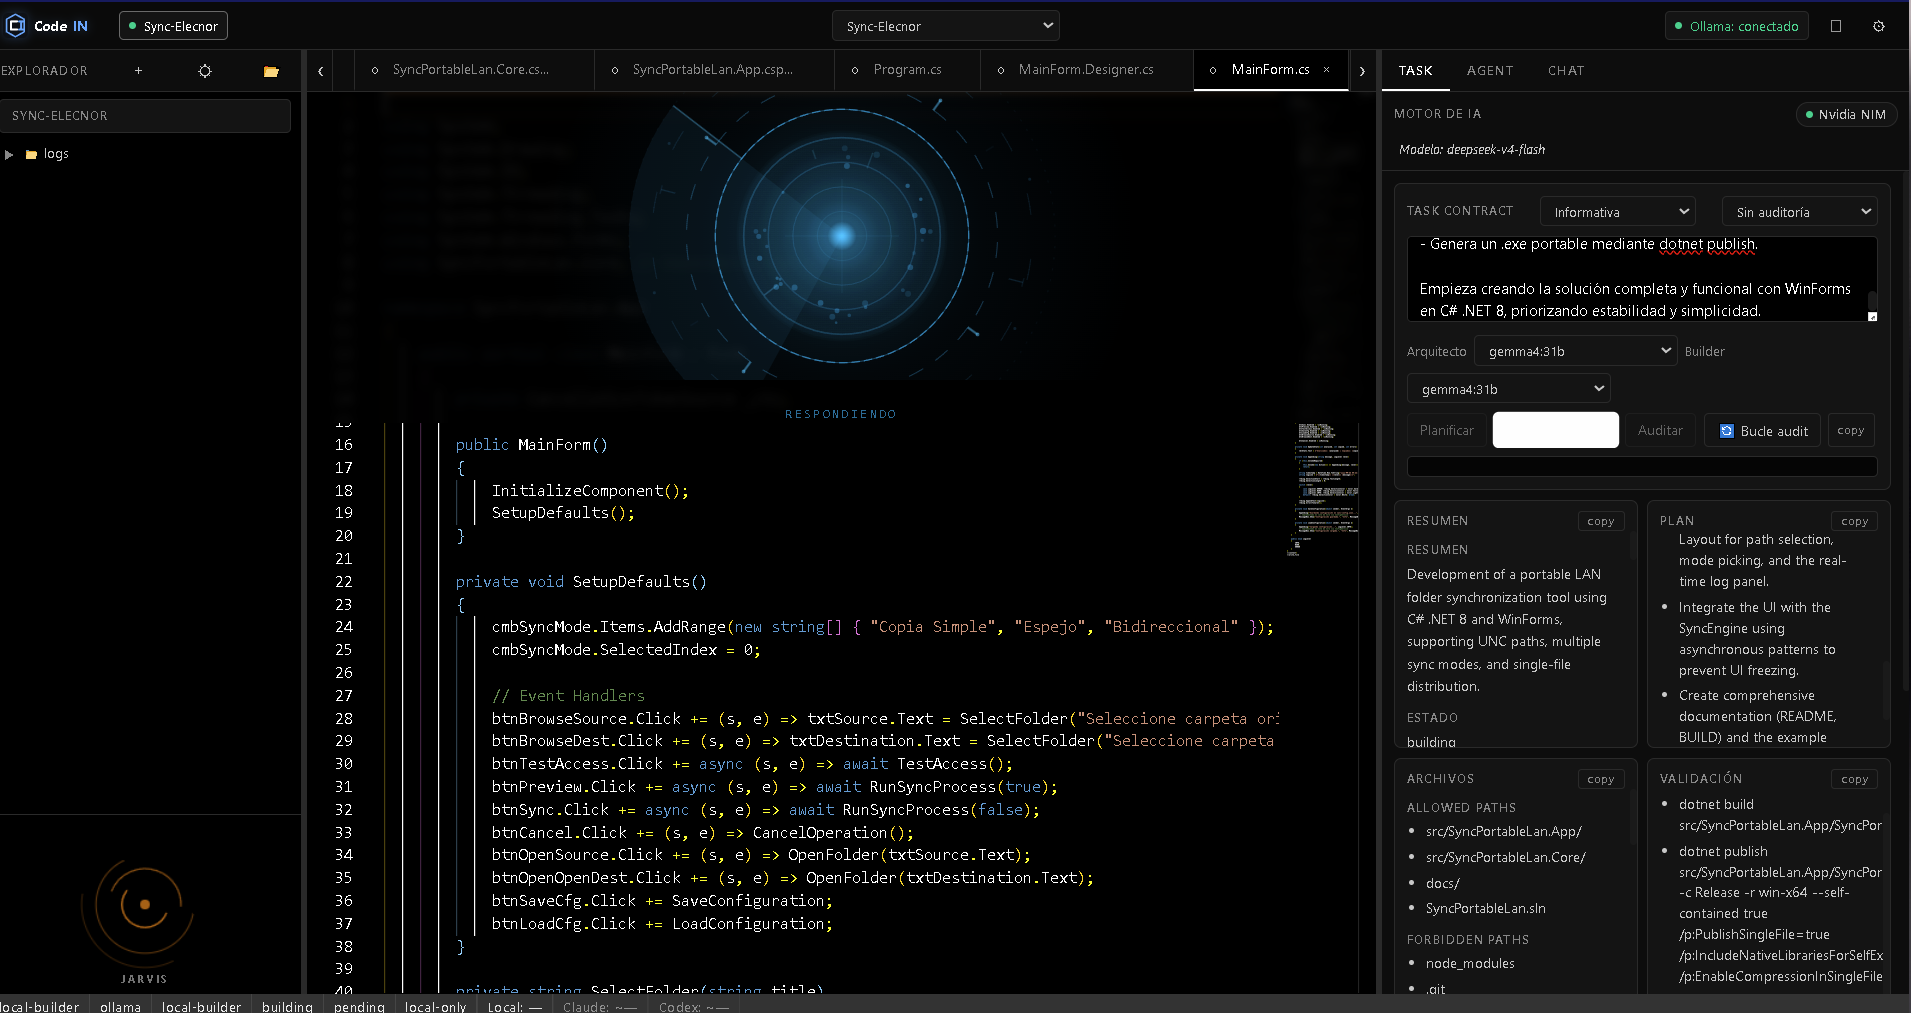
Task: Close the MainForm.cs tab
Action: pos(1327,70)
